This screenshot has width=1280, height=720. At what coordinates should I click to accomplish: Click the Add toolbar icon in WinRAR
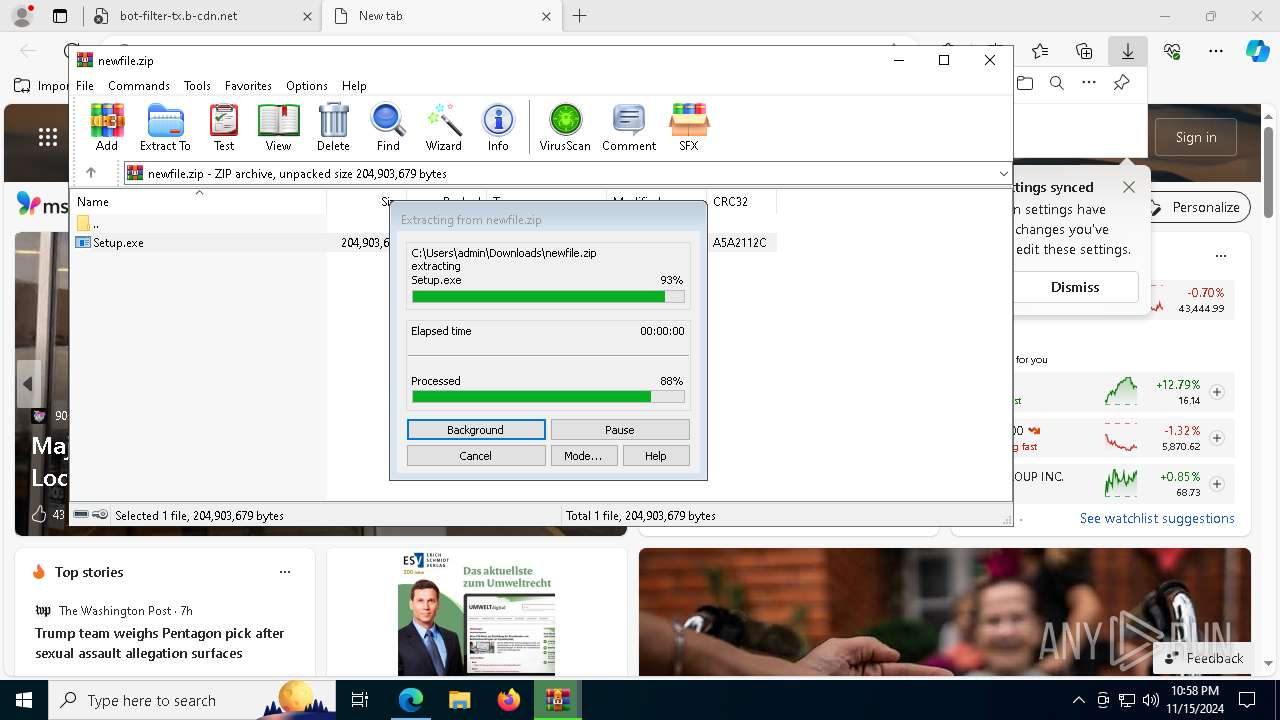pyautogui.click(x=107, y=127)
